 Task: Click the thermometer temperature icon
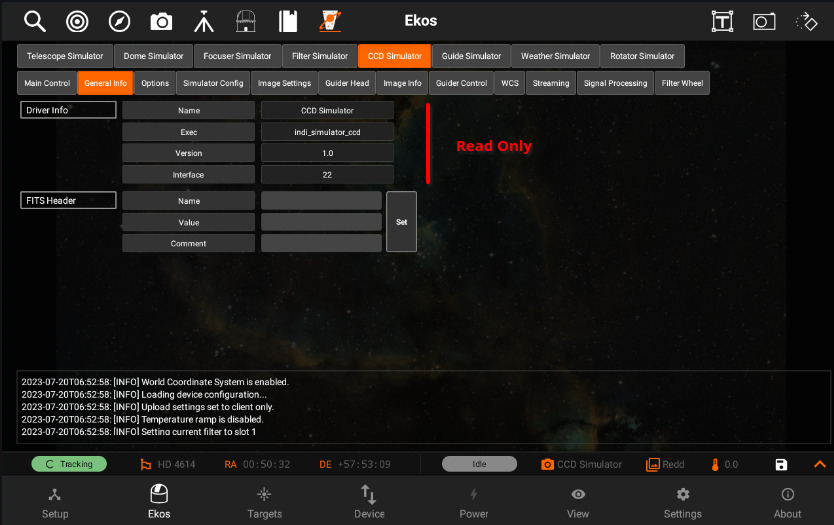(715, 464)
